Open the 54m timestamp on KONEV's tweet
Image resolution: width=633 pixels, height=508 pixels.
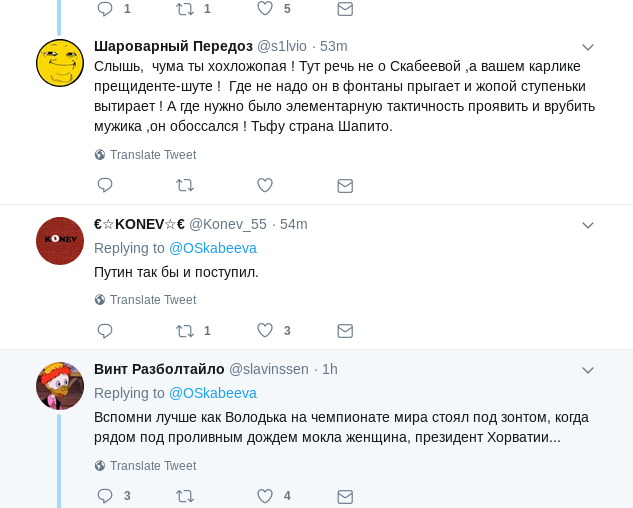[294, 224]
